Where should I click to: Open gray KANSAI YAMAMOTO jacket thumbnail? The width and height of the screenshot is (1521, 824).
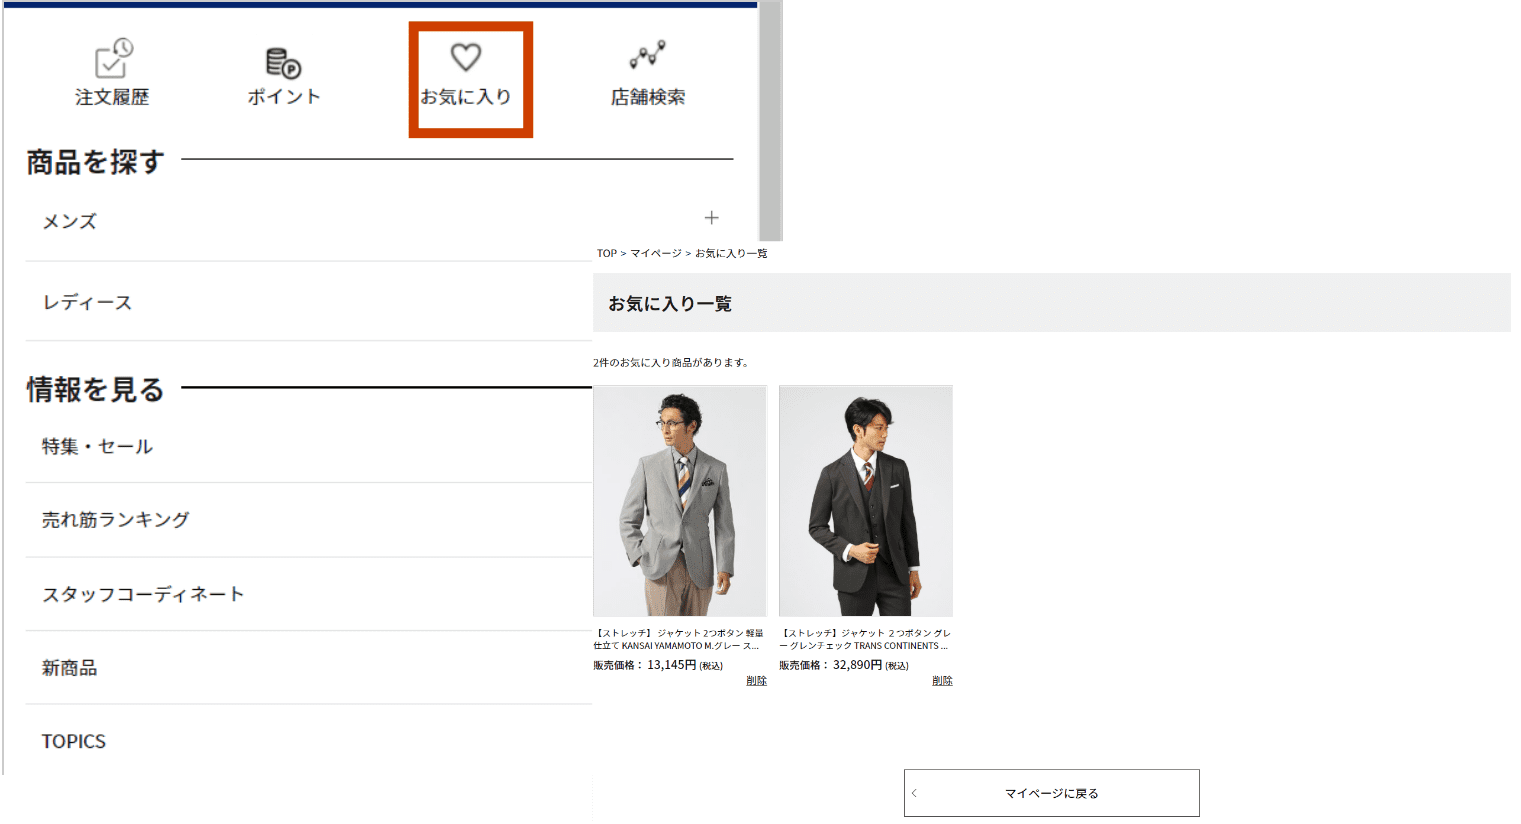(x=680, y=501)
